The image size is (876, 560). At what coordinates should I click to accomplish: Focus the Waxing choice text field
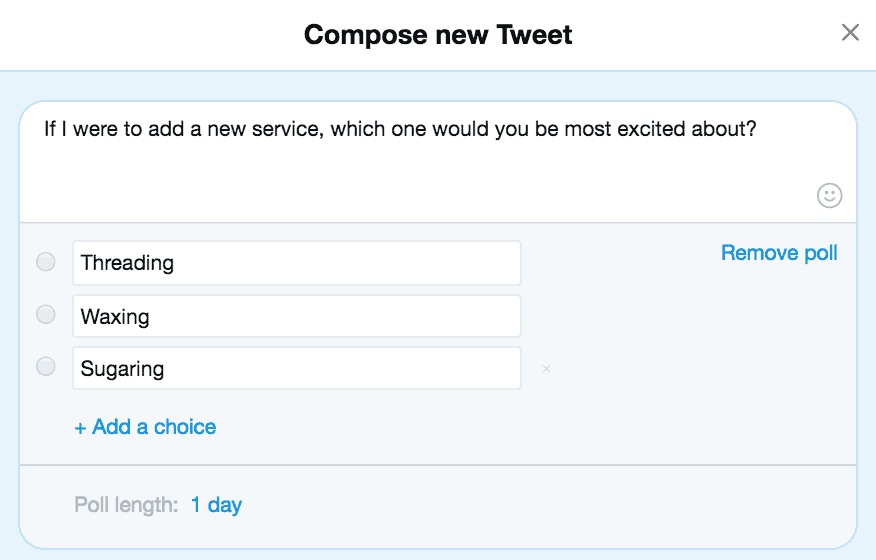[x=296, y=316]
